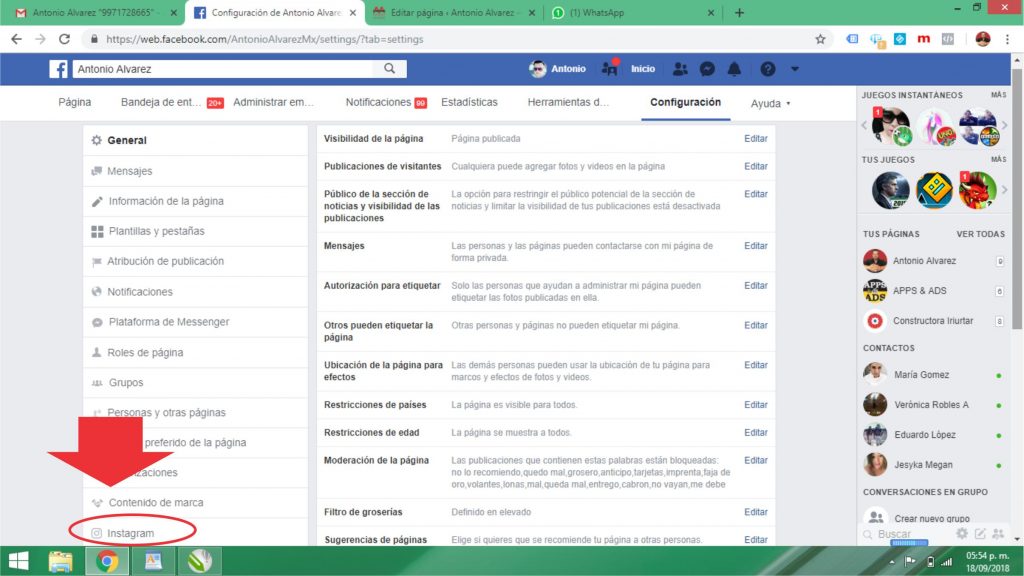Open notifications bell icon
The height and width of the screenshot is (576, 1024).
tap(735, 69)
